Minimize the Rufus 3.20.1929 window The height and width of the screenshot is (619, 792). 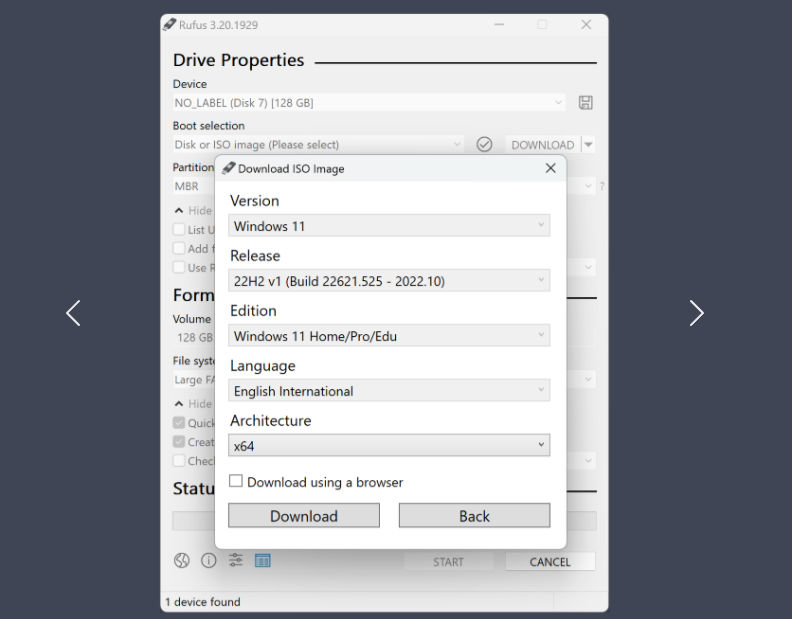click(499, 24)
